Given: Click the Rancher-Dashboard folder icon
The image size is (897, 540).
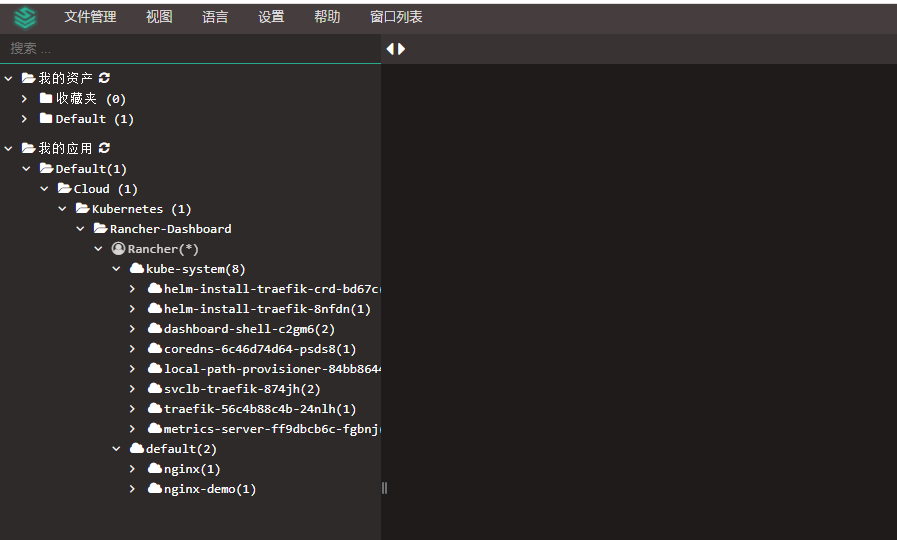Looking at the screenshot, I should tap(101, 228).
